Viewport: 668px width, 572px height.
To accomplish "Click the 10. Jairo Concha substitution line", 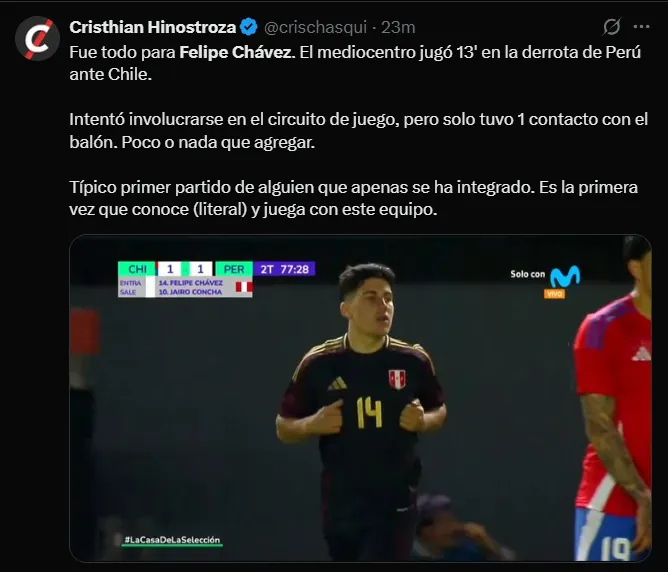I will point(190,292).
